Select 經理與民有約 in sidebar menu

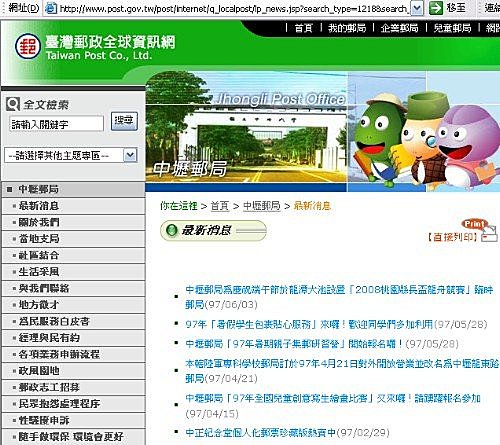pyautogui.click(x=73, y=338)
